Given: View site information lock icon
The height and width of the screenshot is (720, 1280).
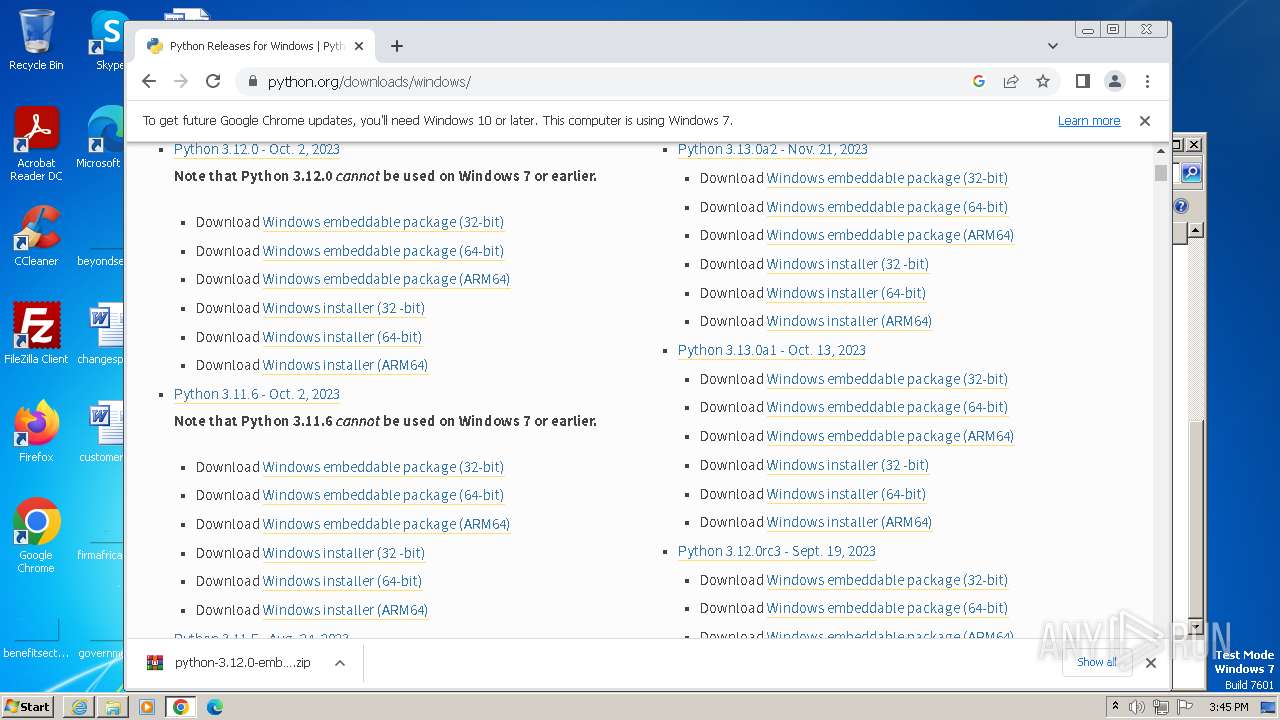Looking at the screenshot, I should [x=251, y=82].
